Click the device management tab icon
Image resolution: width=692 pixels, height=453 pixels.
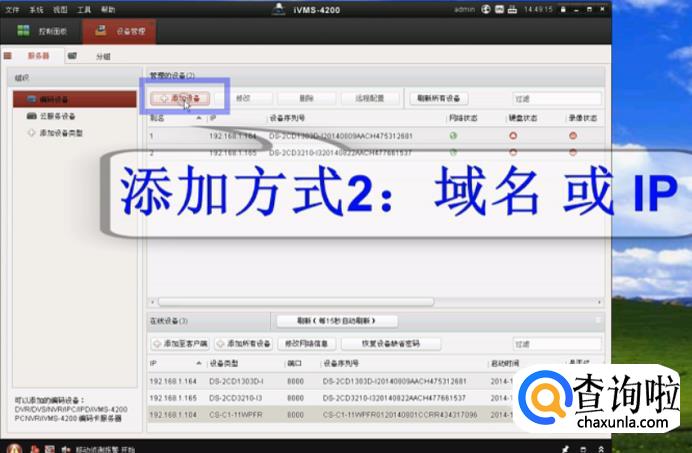tap(101, 30)
